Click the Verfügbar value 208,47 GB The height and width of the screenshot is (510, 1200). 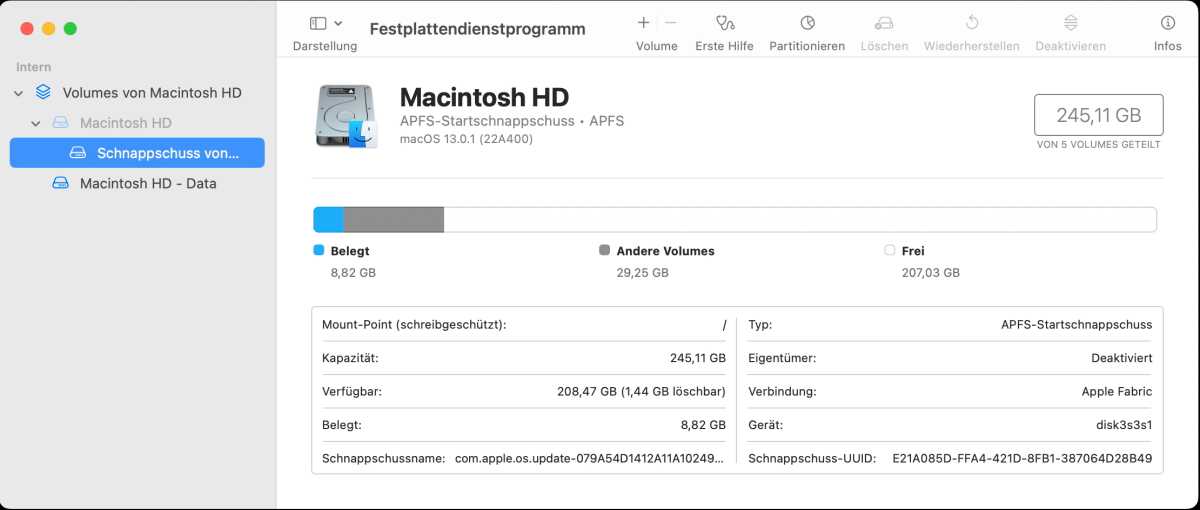[641, 391]
